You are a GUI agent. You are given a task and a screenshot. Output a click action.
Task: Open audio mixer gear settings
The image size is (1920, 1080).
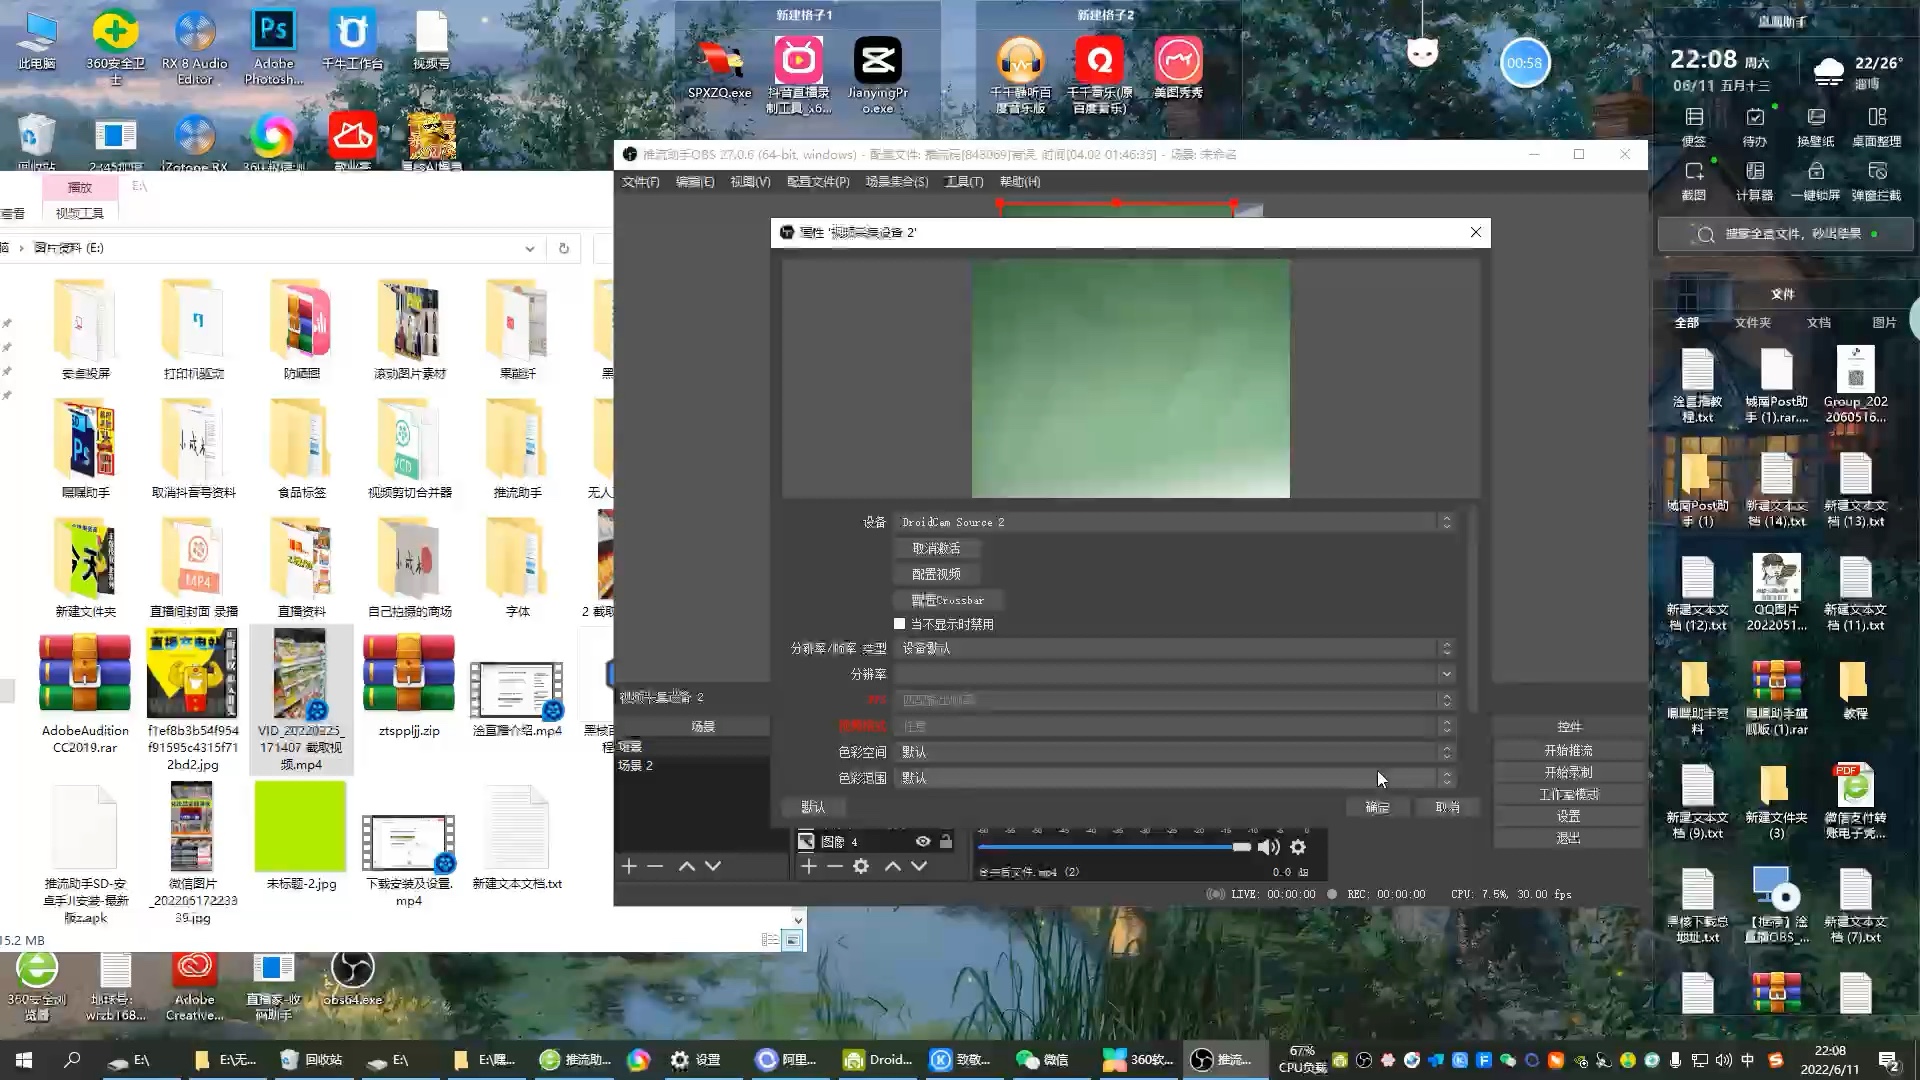click(x=1298, y=847)
